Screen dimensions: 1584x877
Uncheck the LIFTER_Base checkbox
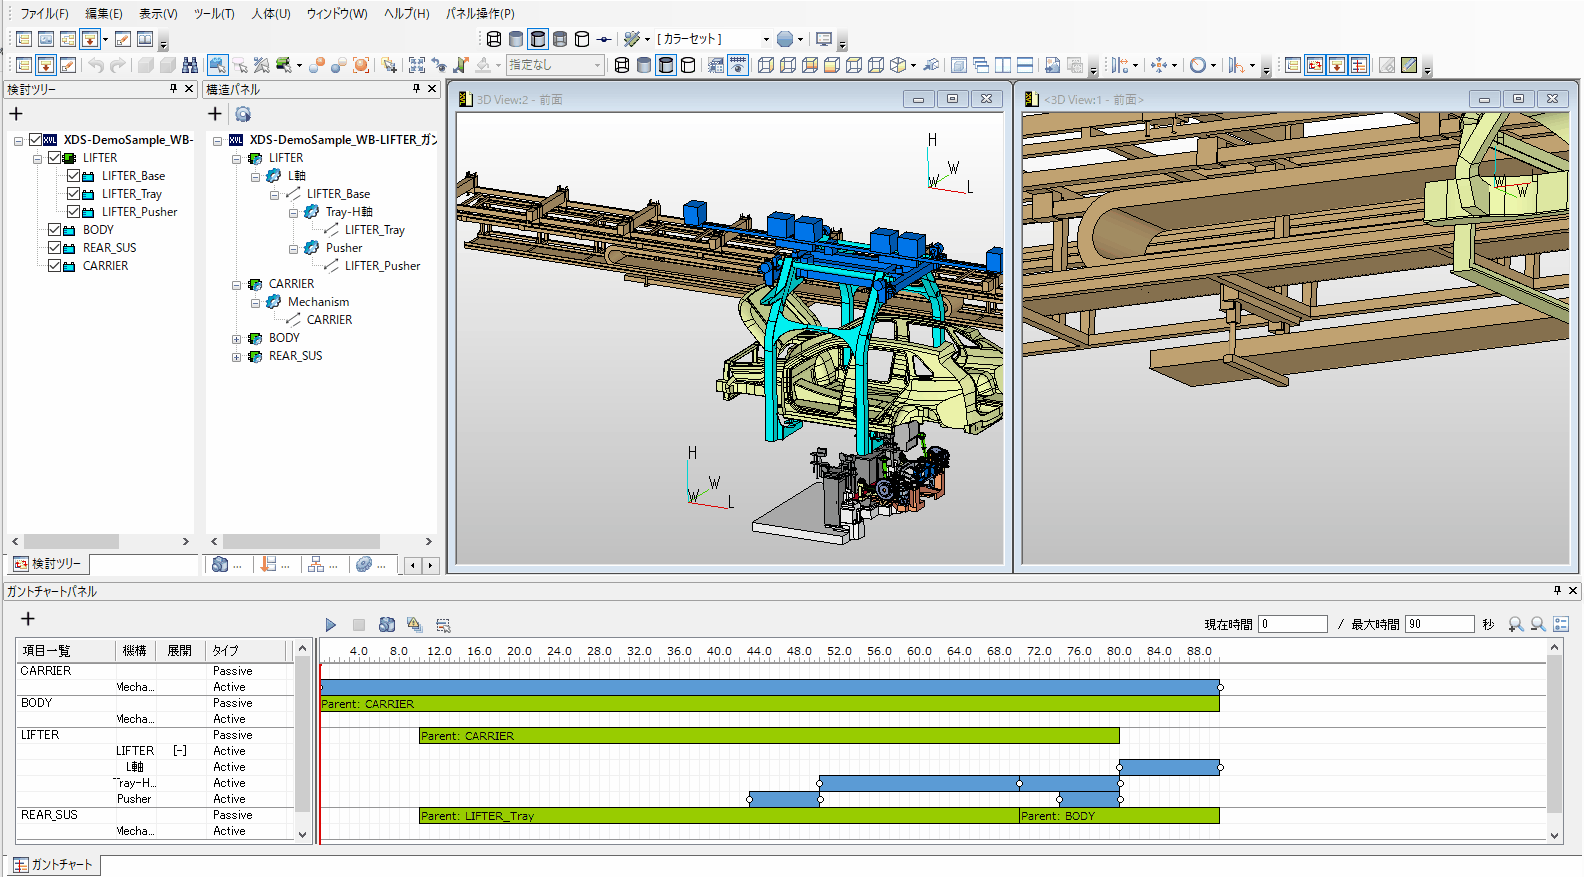click(x=74, y=176)
